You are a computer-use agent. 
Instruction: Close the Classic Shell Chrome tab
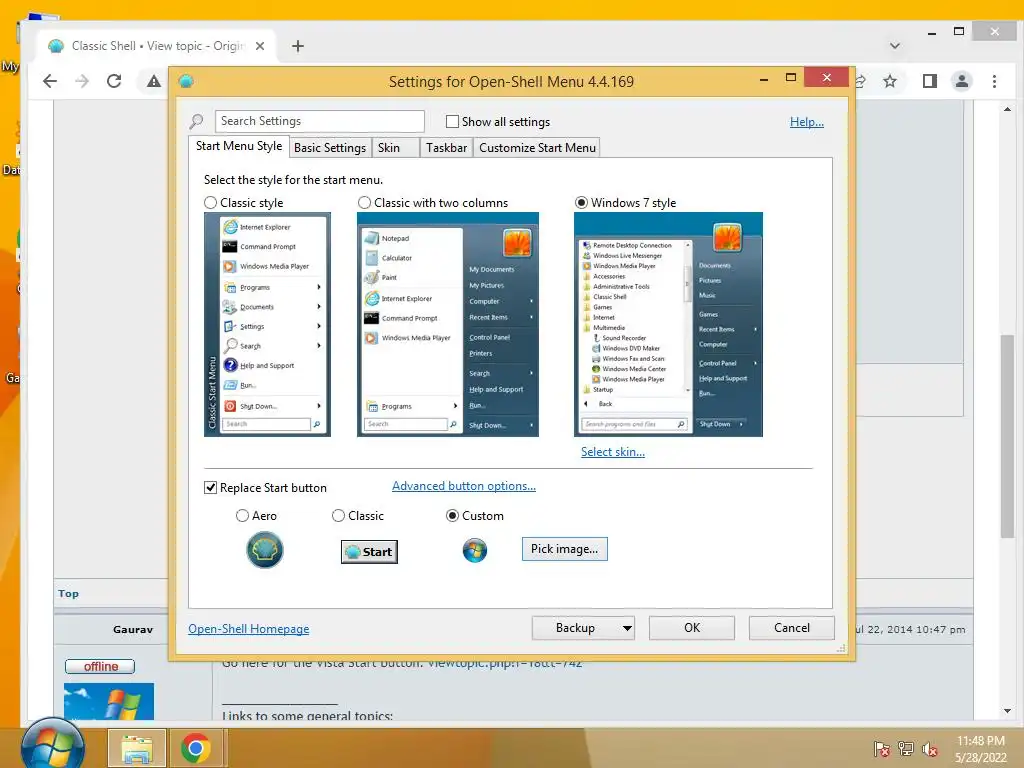pyautogui.click(x=260, y=46)
